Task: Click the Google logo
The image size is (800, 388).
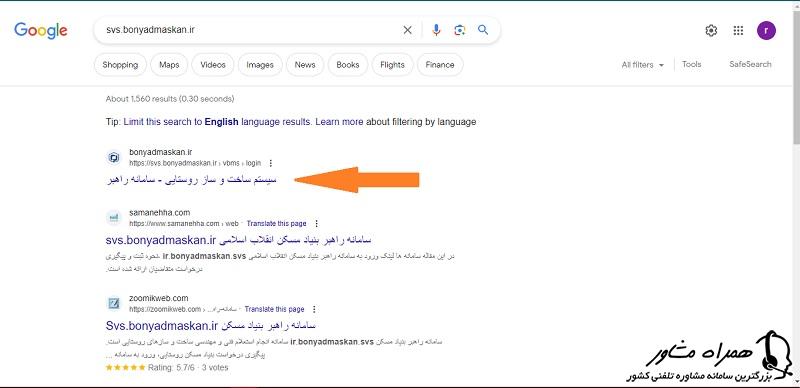Action: (41, 31)
